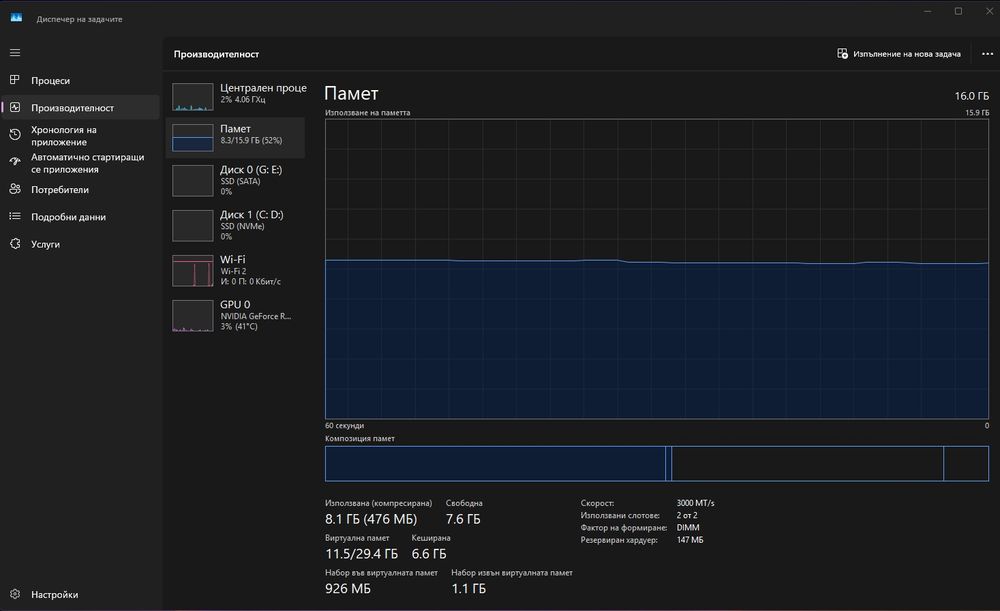Click the 147 МБ hardware reserved value

point(690,540)
